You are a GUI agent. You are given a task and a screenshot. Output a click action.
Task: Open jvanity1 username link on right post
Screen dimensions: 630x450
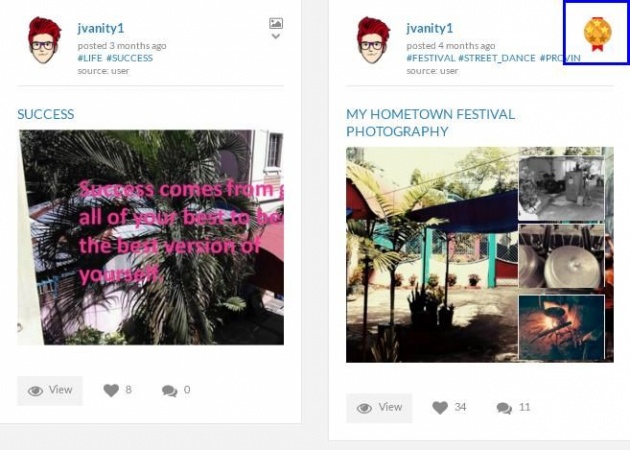[430, 28]
